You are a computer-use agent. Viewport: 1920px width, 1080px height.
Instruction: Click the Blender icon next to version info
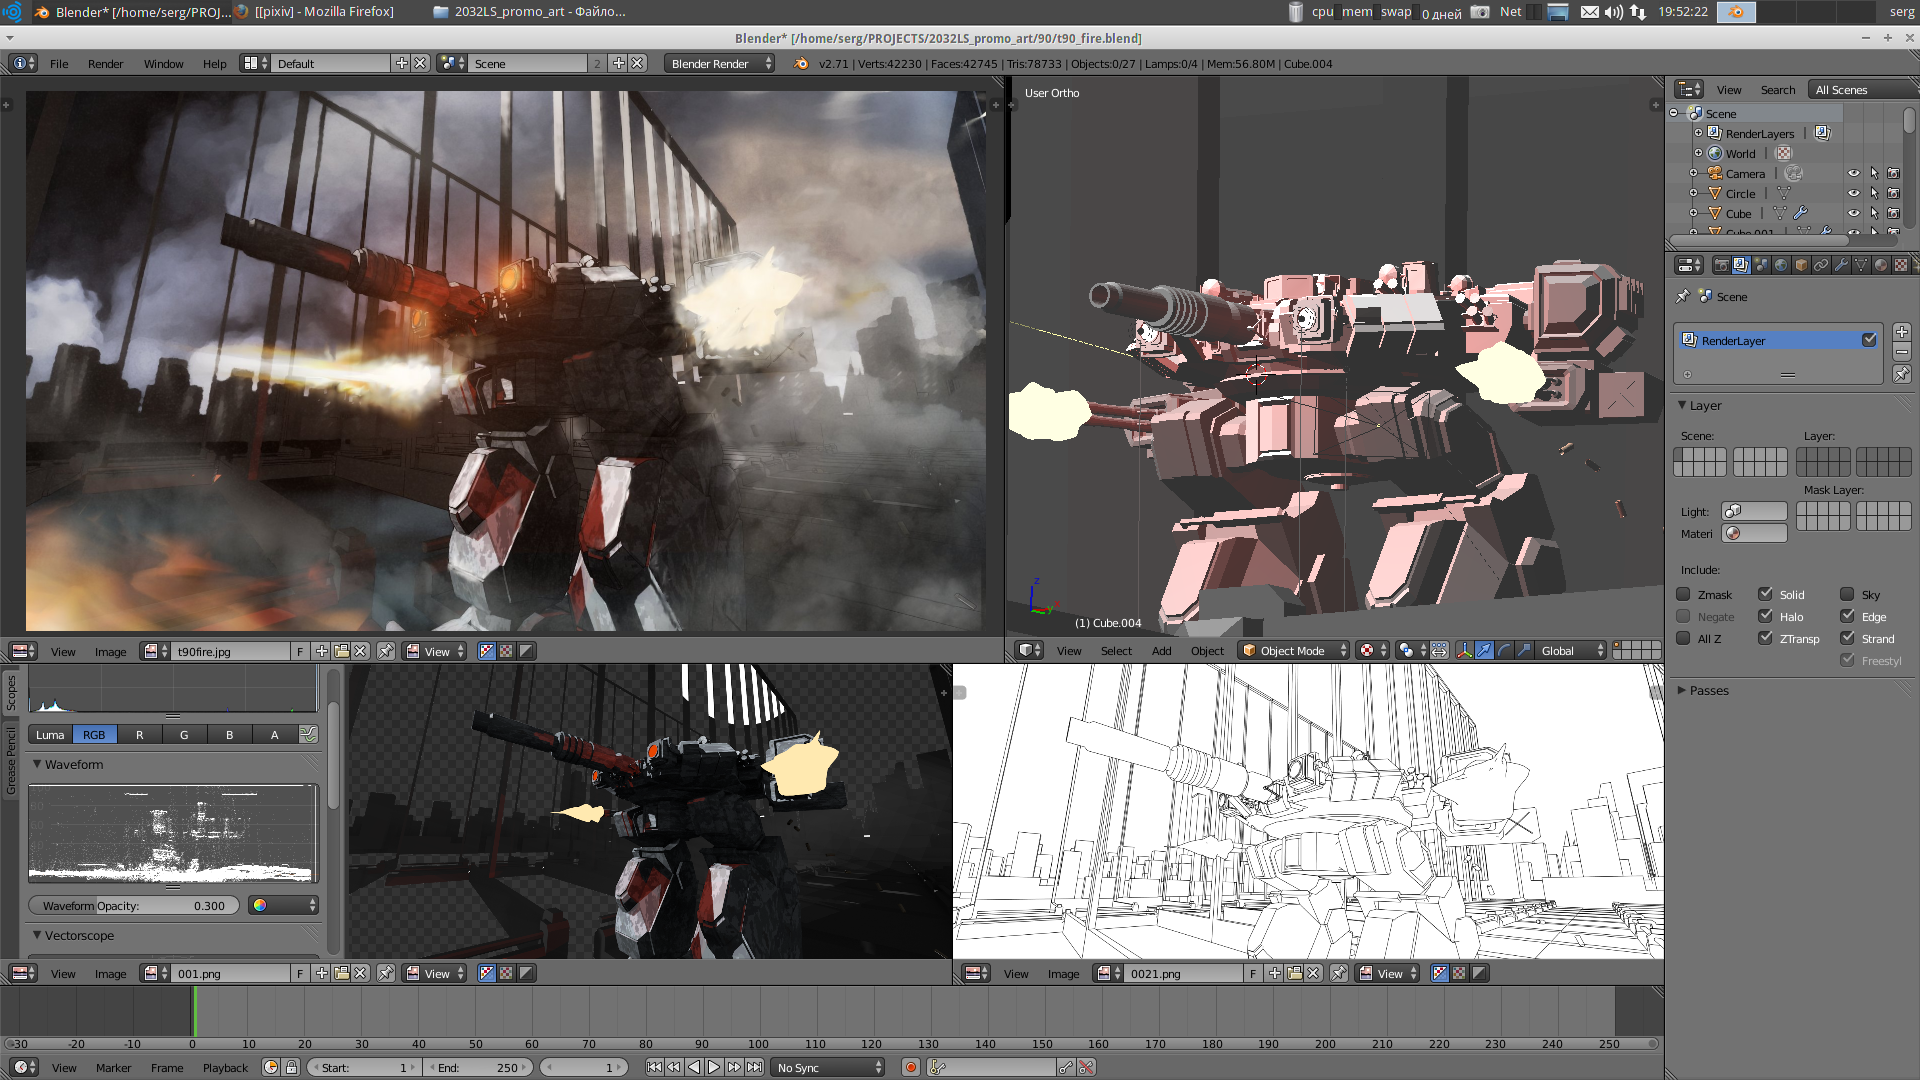801,63
